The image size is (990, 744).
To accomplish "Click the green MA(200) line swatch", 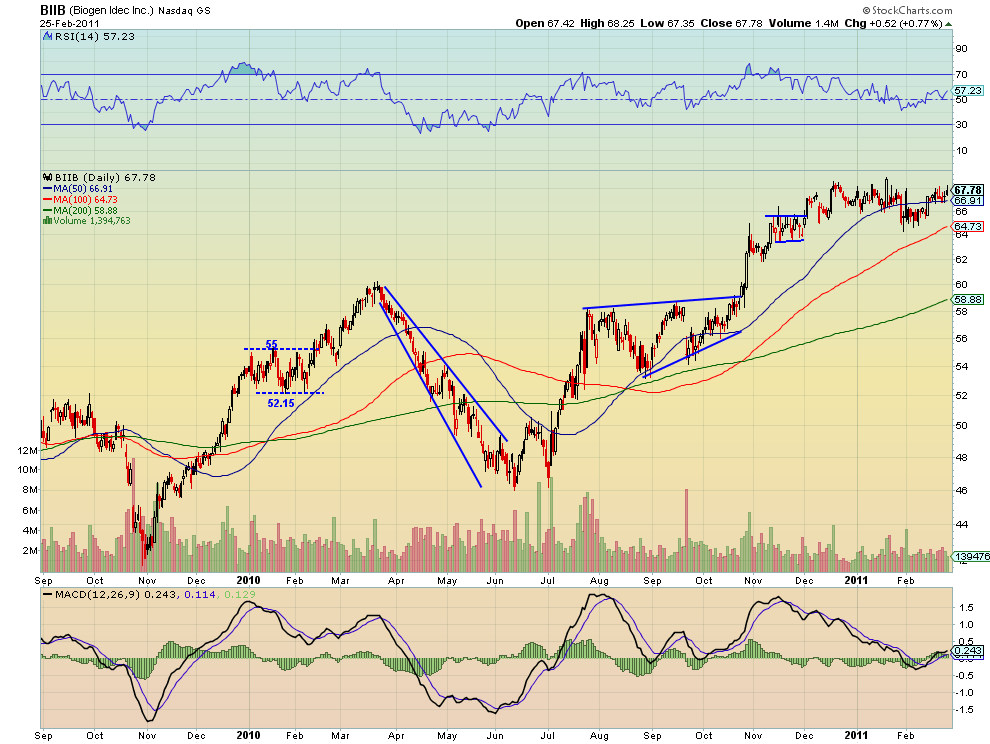I will 47,210.
